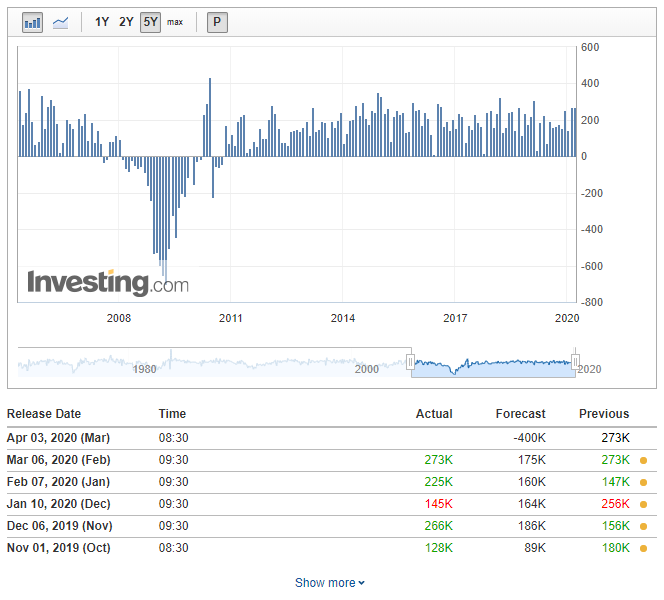This screenshot has width=664, height=600.
Task: Grab the left range slider handle
Action: click(410, 362)
